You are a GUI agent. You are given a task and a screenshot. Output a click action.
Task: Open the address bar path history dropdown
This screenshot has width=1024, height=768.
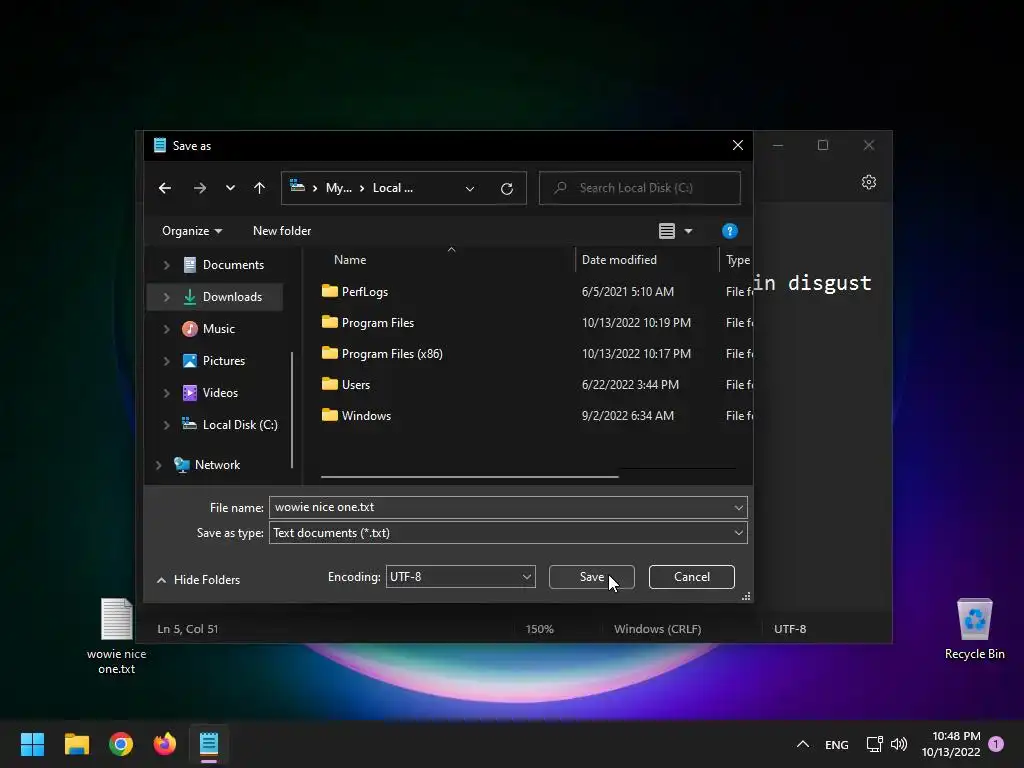point(470,189)
